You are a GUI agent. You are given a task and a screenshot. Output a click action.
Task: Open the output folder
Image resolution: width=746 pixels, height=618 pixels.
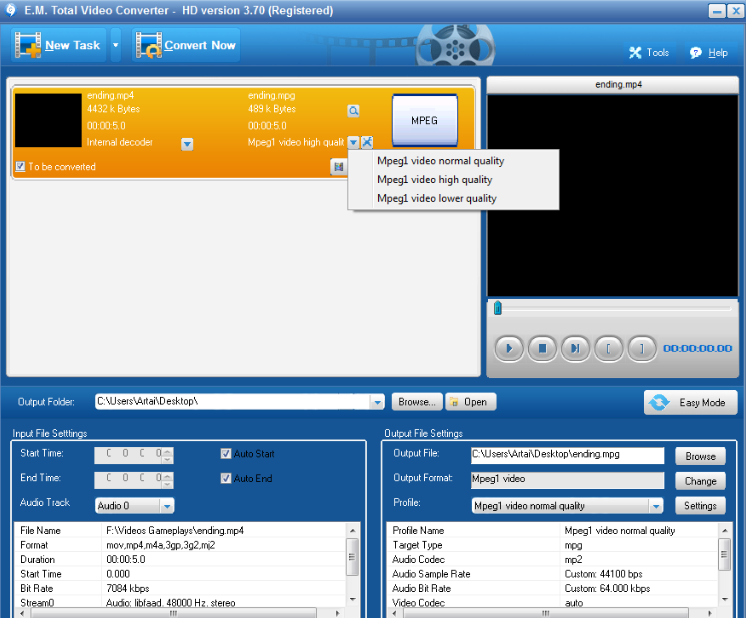pos(471,402)
